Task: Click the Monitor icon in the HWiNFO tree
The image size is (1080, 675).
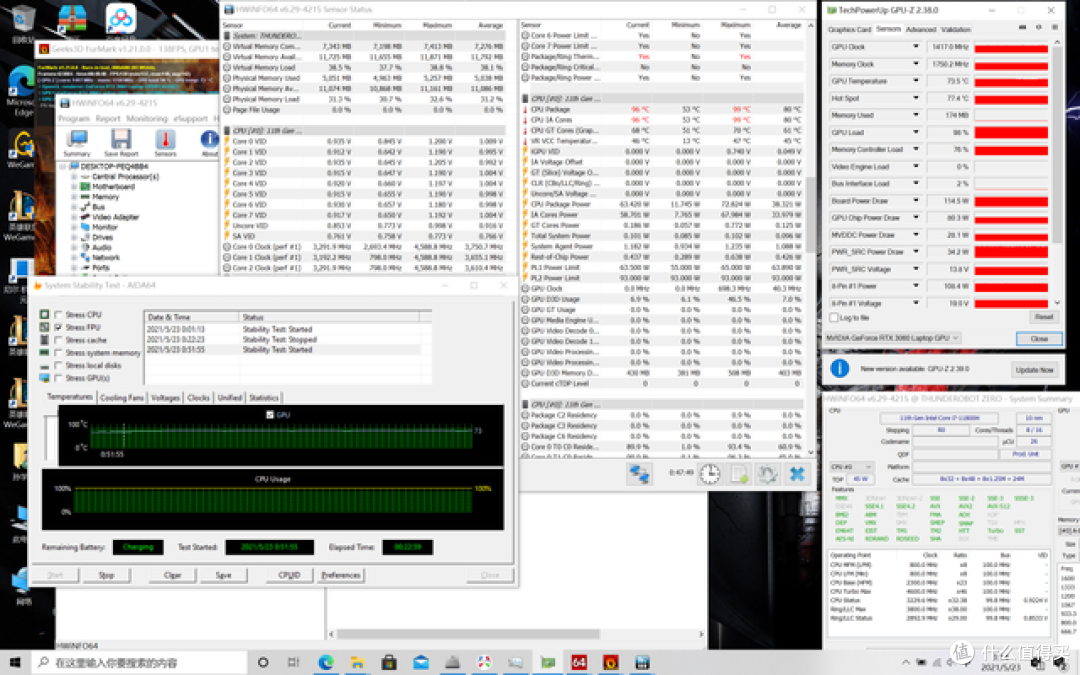Action: coord(85,227)
